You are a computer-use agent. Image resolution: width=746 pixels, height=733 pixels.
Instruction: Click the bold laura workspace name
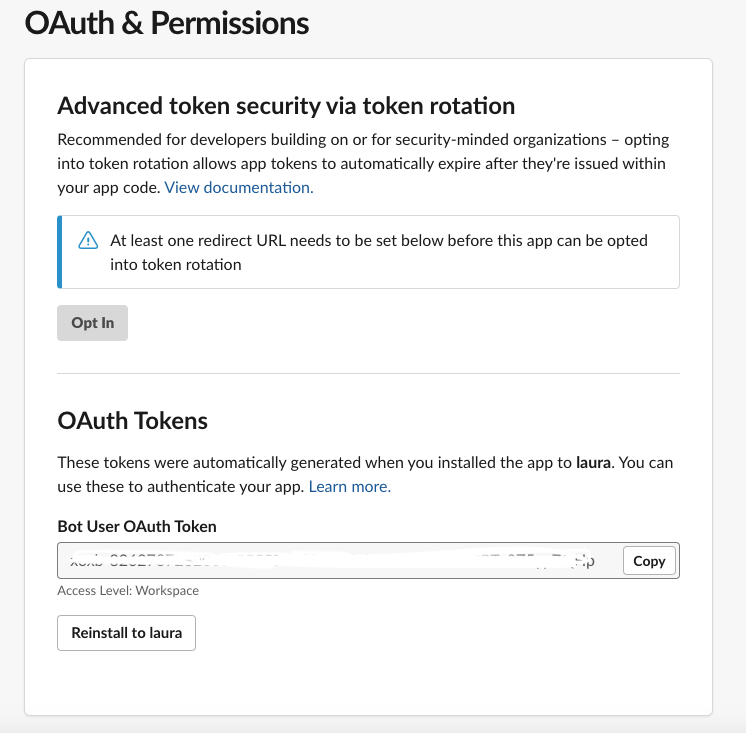click(x=594, y=463)
